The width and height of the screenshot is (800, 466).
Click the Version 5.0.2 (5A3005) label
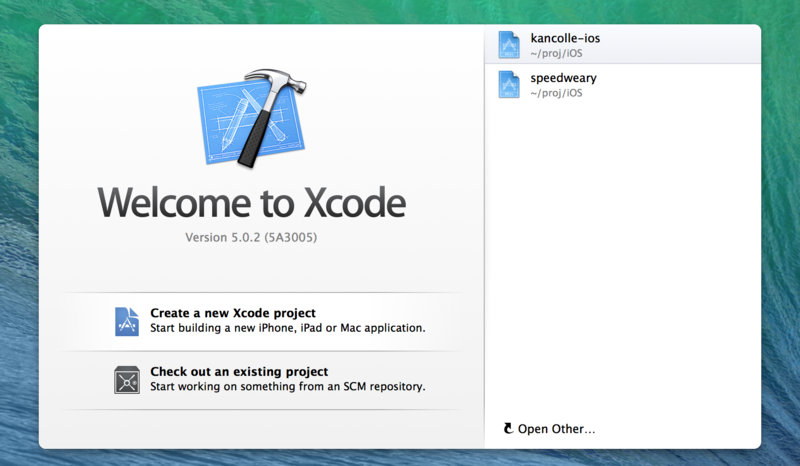(251, 237)
